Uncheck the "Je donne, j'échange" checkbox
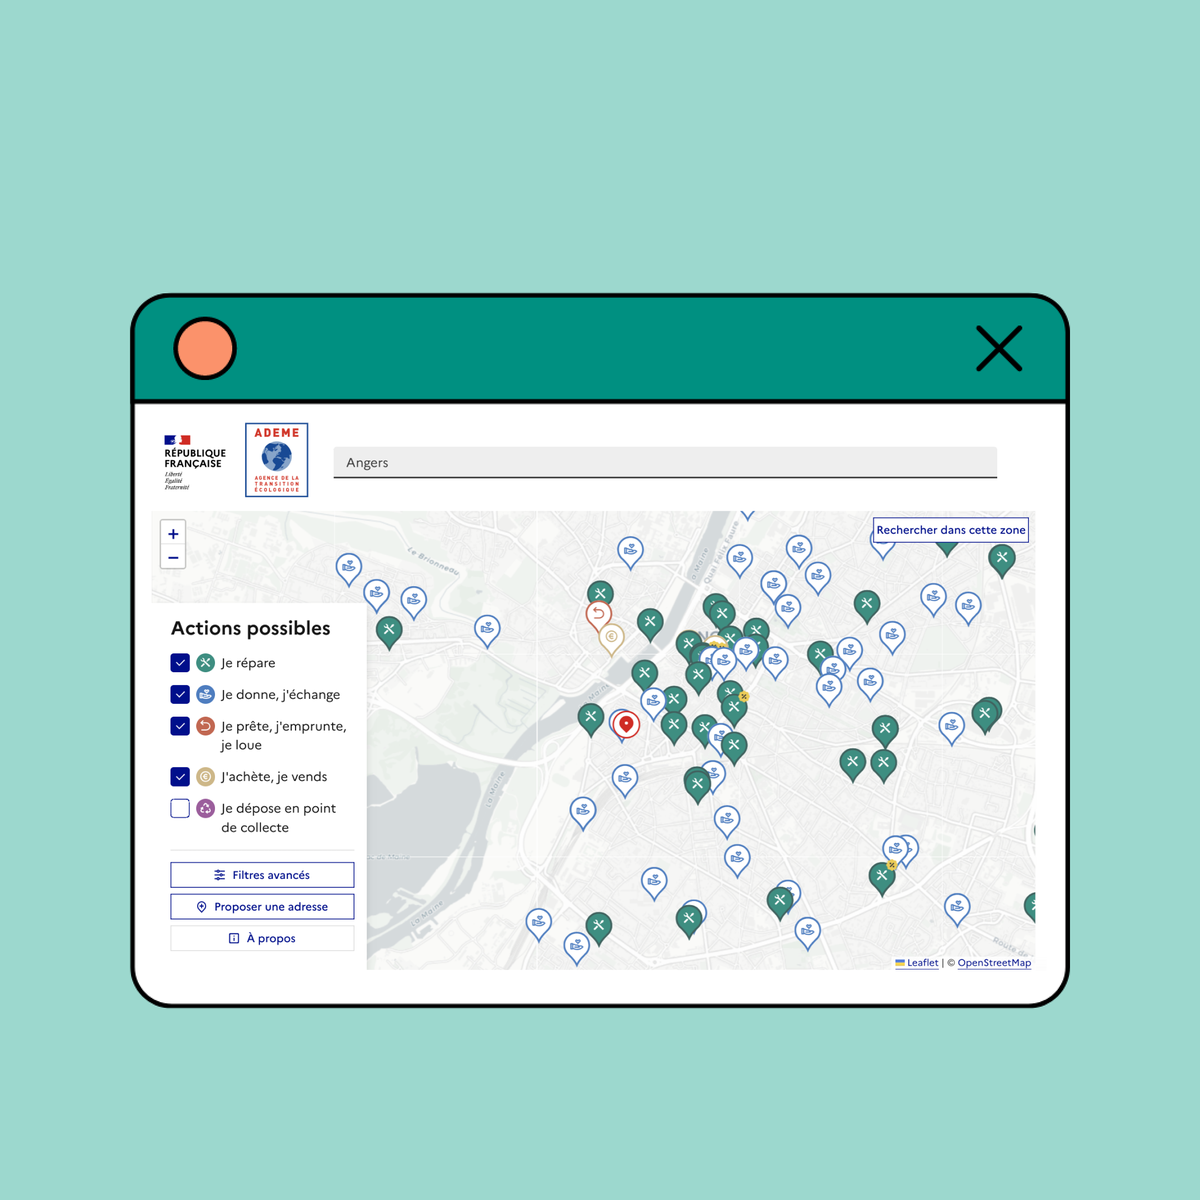The height and width of the screenshot is (1200, 1200). point(180,694)
